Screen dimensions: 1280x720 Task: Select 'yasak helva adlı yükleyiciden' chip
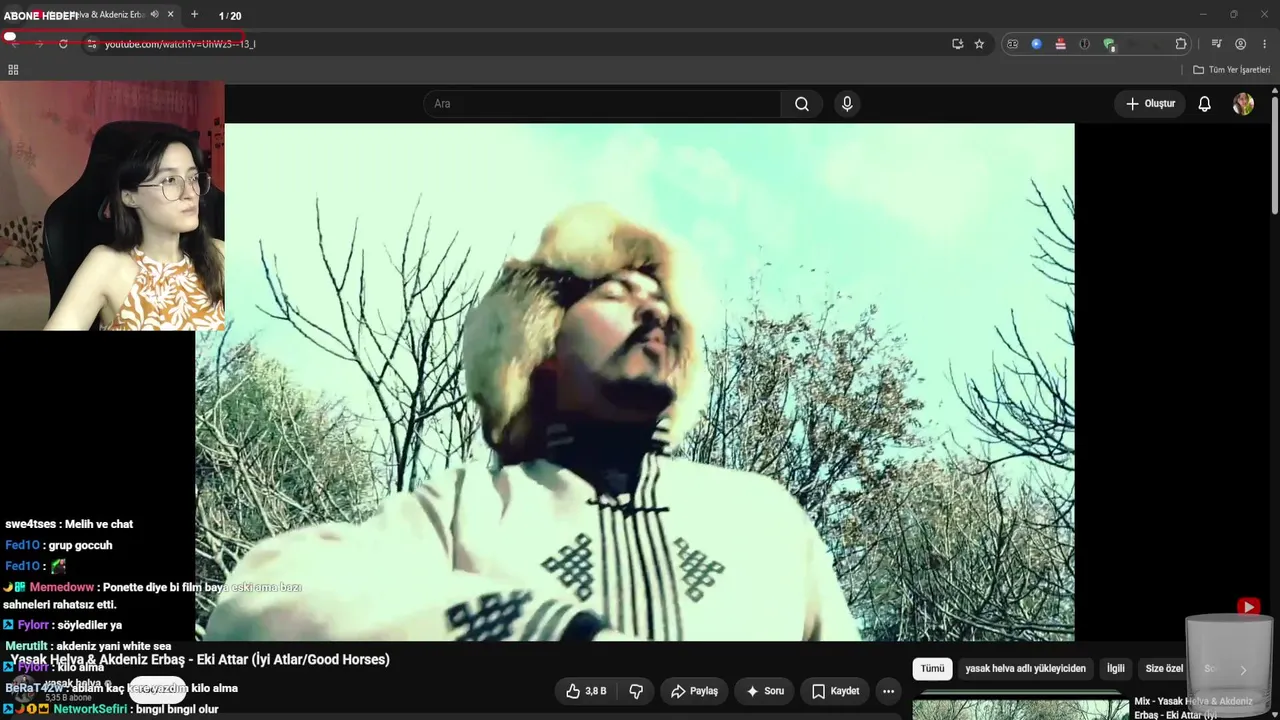point(1025,669)
